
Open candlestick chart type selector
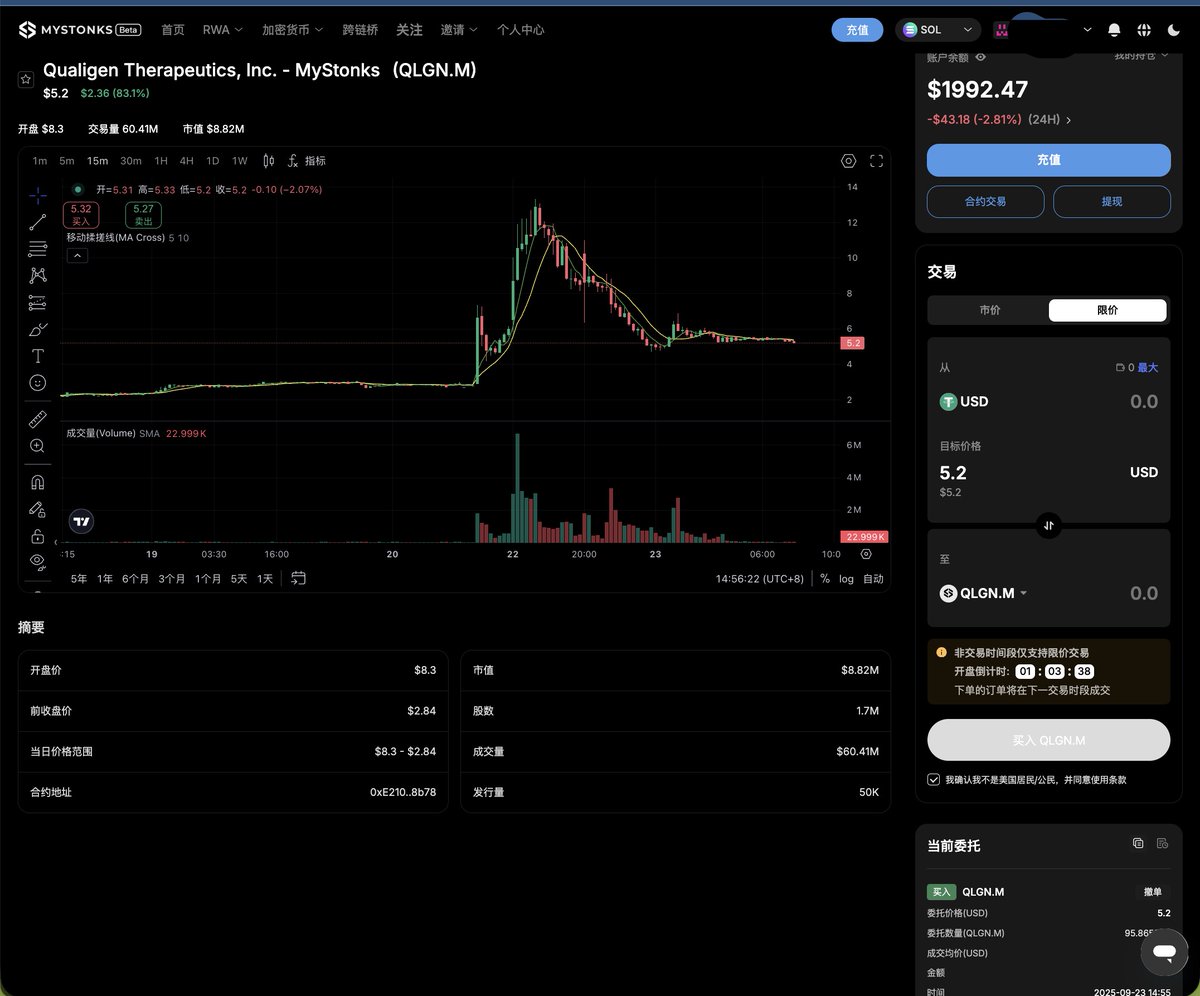point(268,161)
